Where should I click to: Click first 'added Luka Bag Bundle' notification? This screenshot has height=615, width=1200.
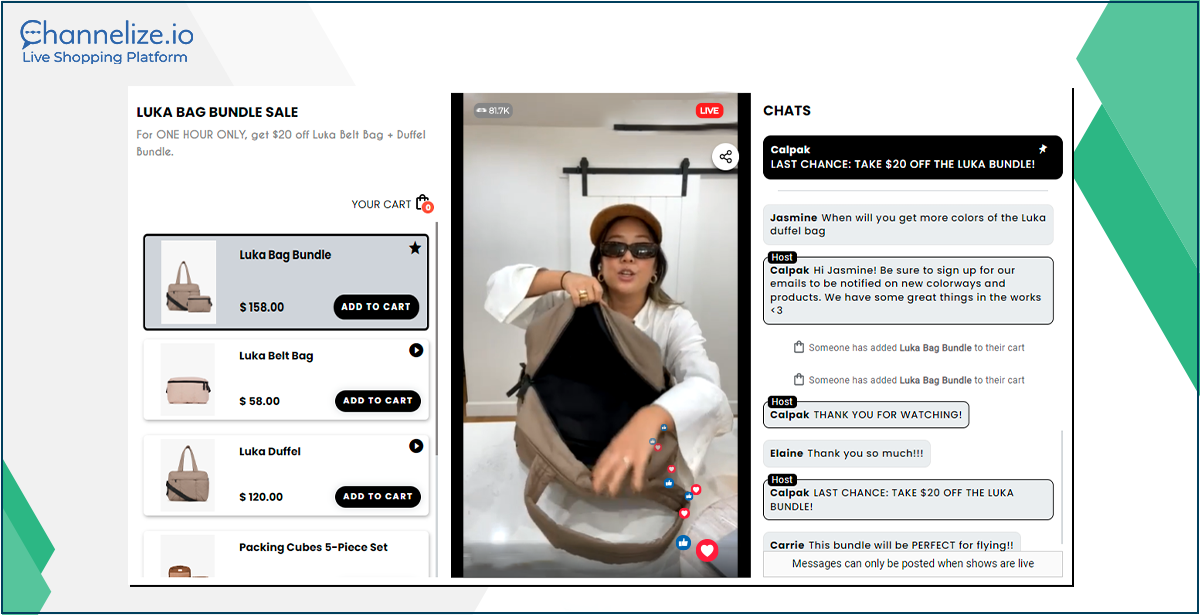(x=909, y=348)
